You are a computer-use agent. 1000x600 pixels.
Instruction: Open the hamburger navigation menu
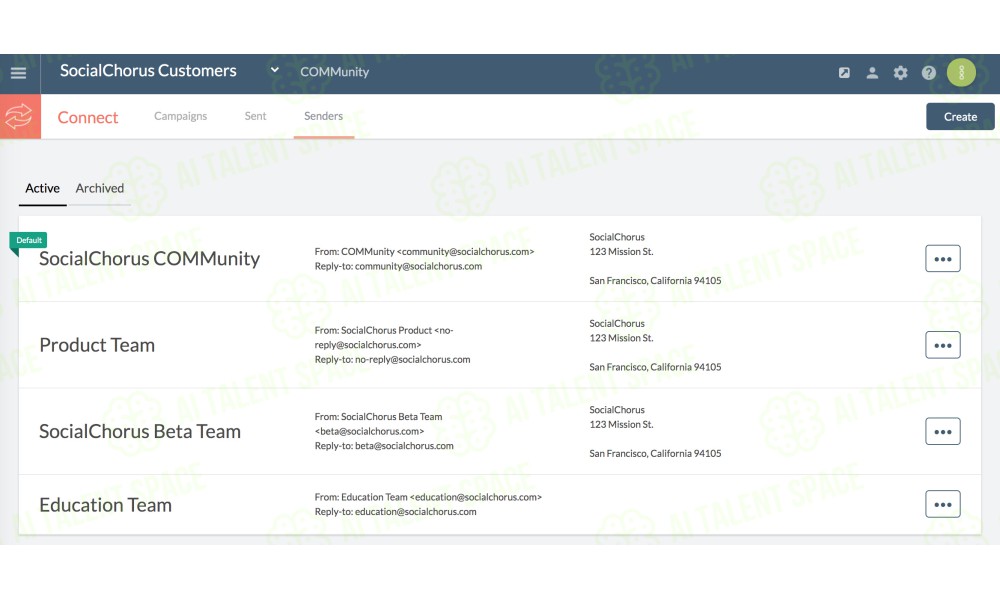point(18,73)
